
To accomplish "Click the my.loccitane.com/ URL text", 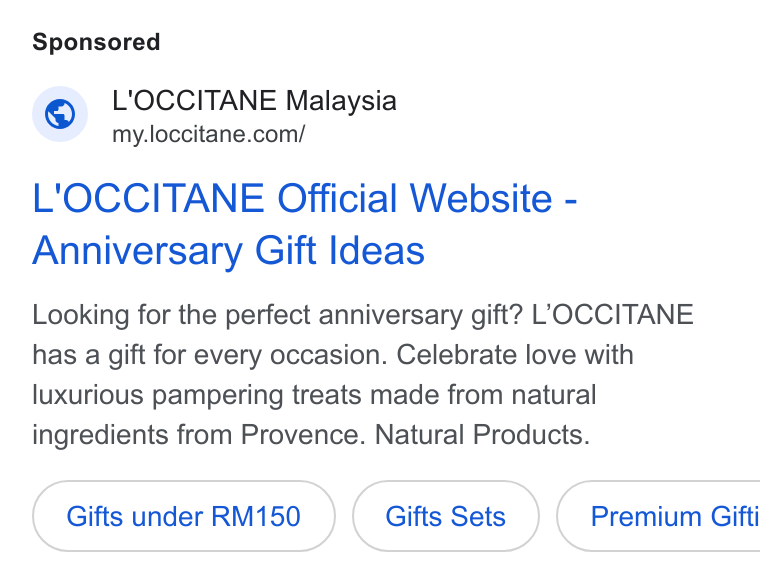I will (208, 134).
